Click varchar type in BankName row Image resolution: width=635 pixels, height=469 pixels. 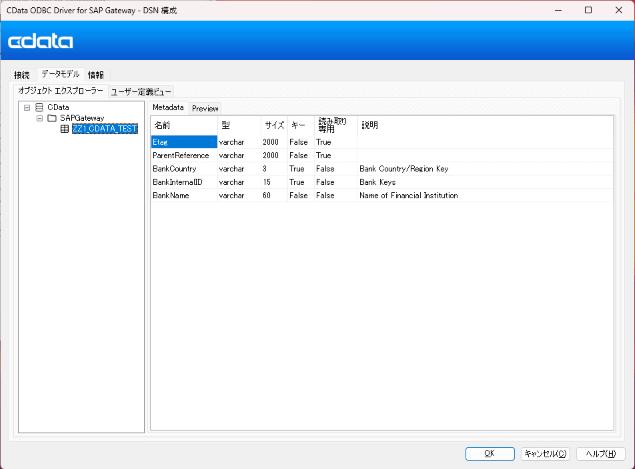click(x=232, y=196)
